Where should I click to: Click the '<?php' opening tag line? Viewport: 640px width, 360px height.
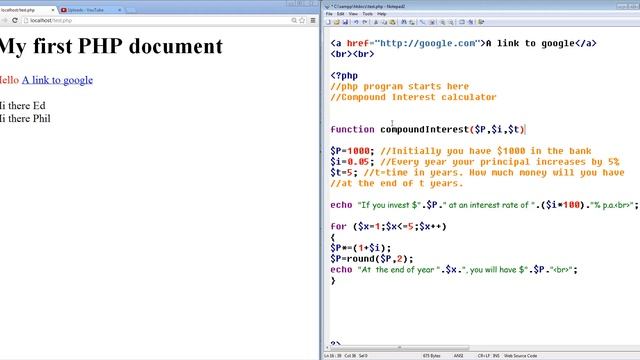[344, 76]
